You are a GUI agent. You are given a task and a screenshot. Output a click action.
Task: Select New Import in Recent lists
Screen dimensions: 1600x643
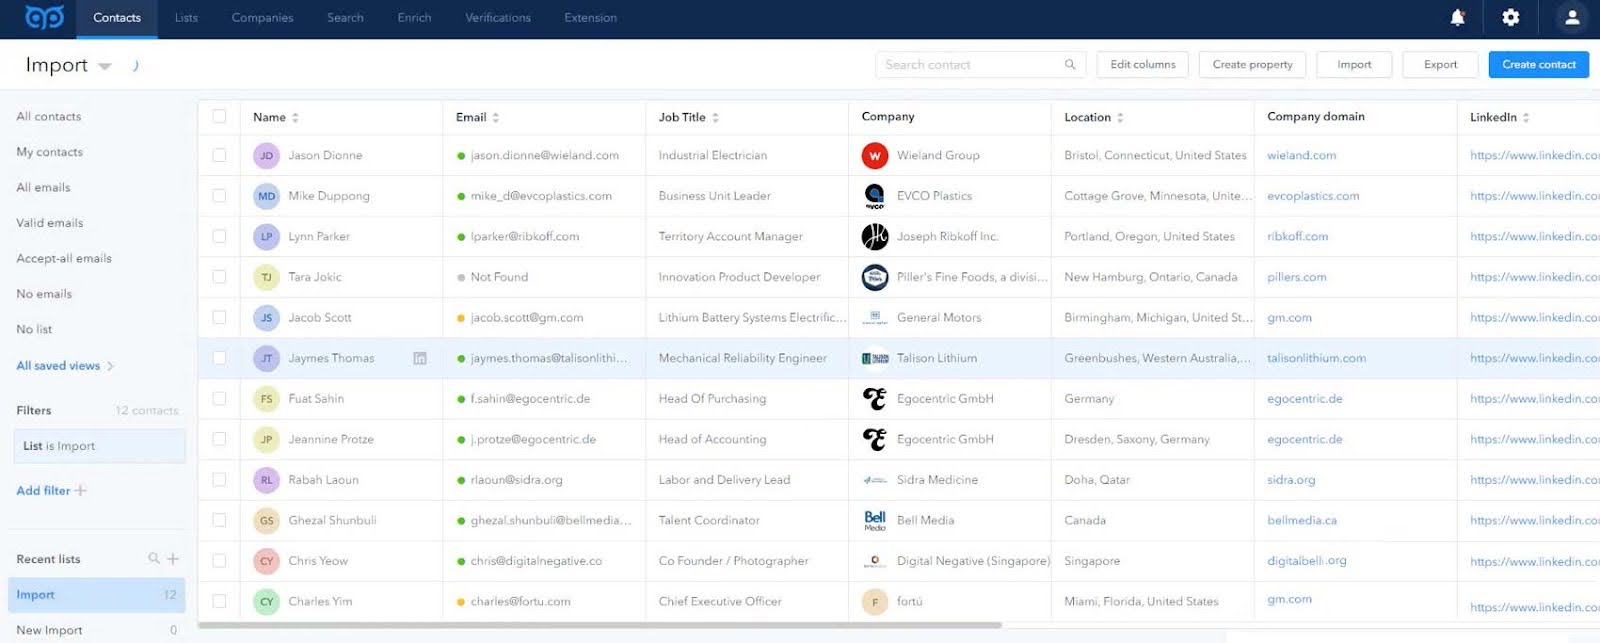tap(49, 630)
